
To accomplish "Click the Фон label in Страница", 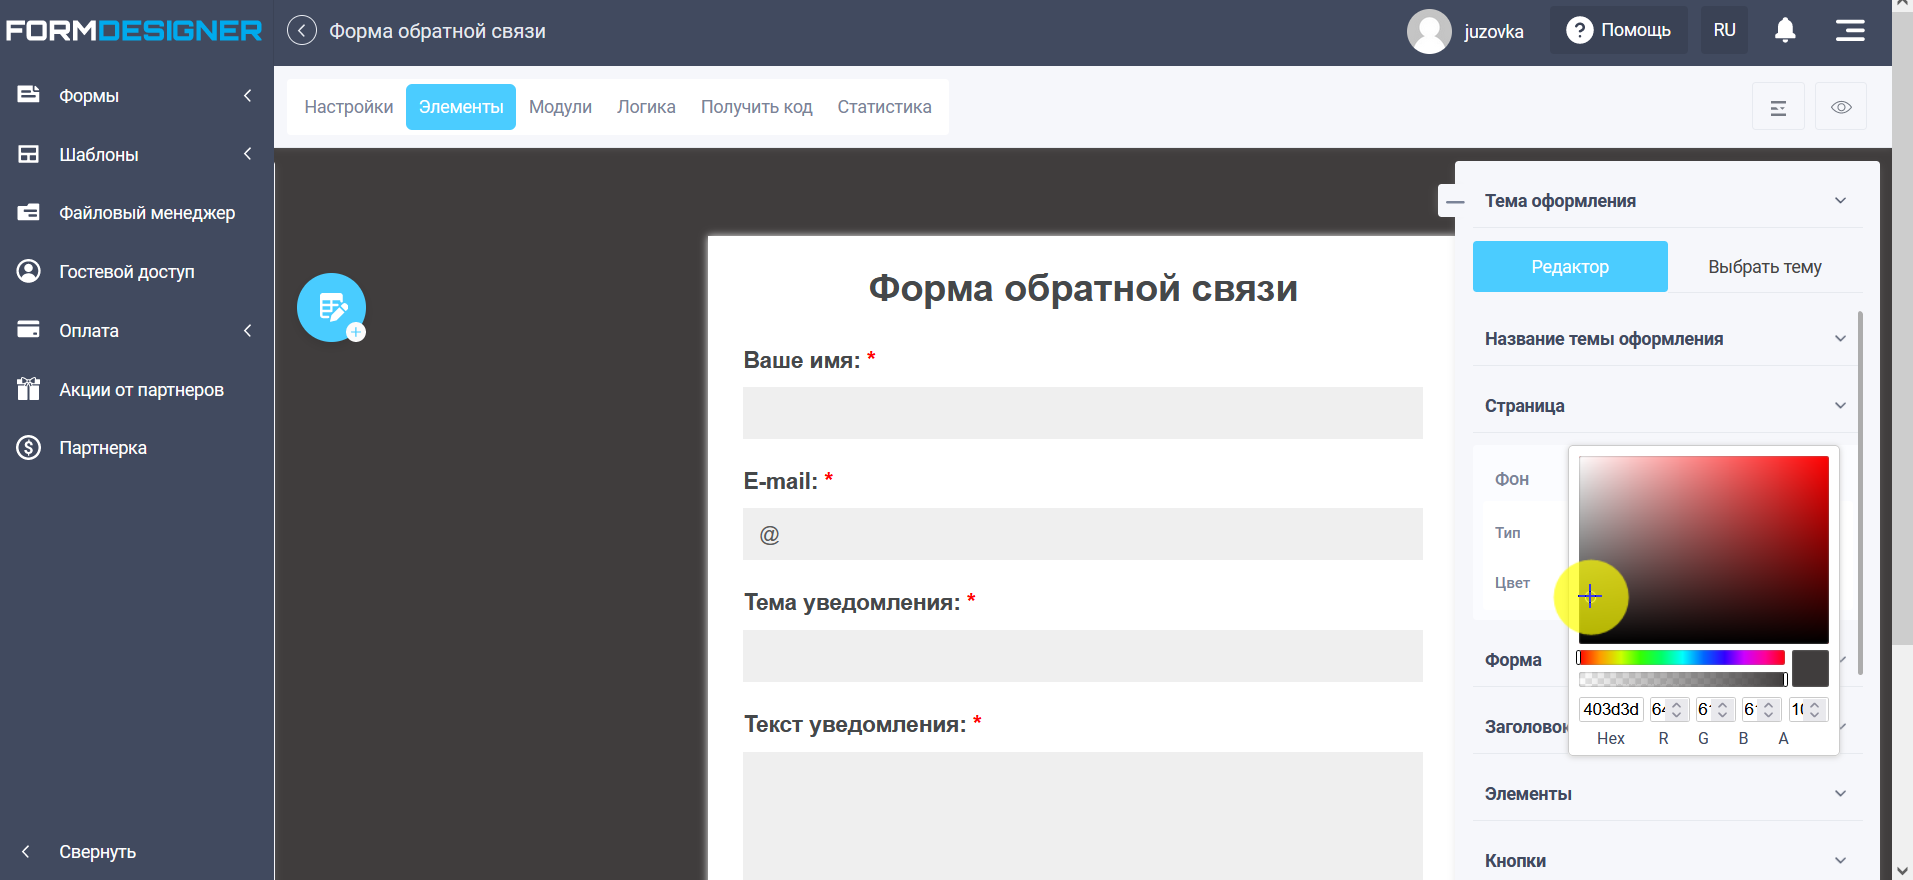I will coord(1512,479).
